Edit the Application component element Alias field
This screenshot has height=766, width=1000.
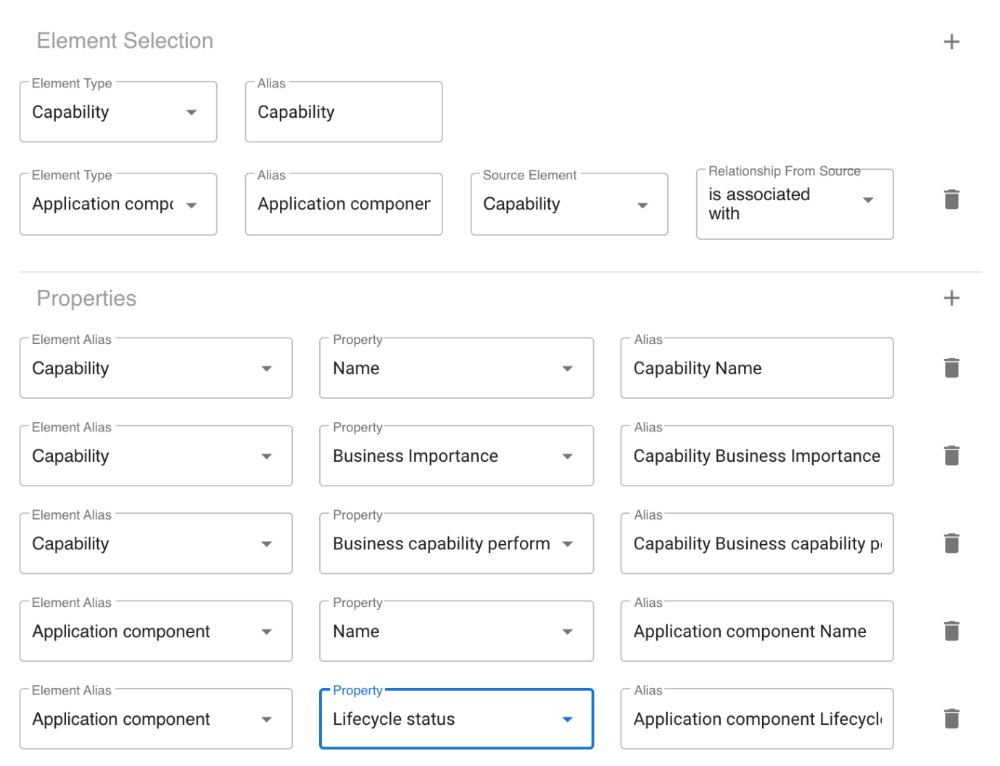click(x=343, y=204)
